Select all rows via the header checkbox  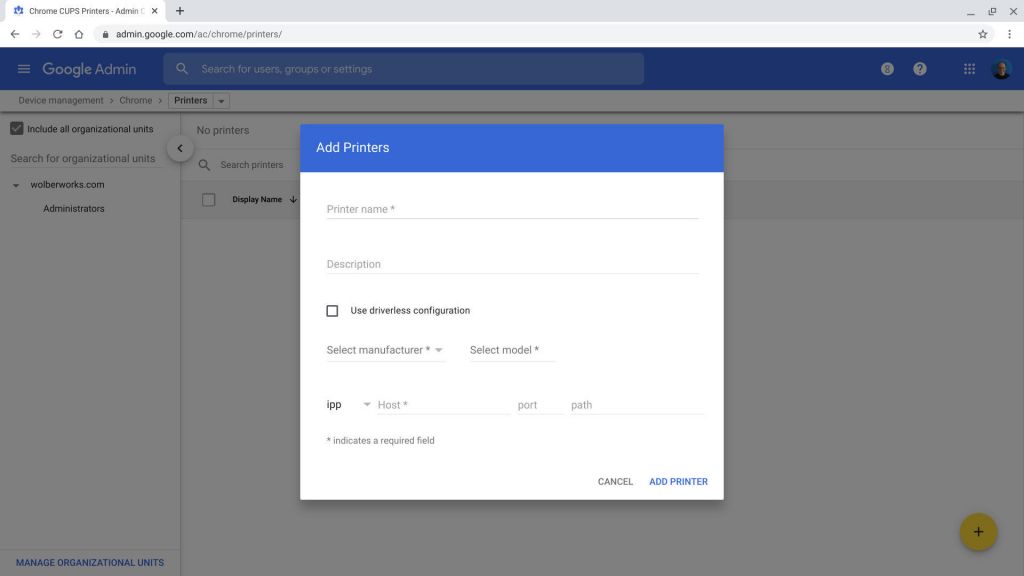(x=208, y=199)
